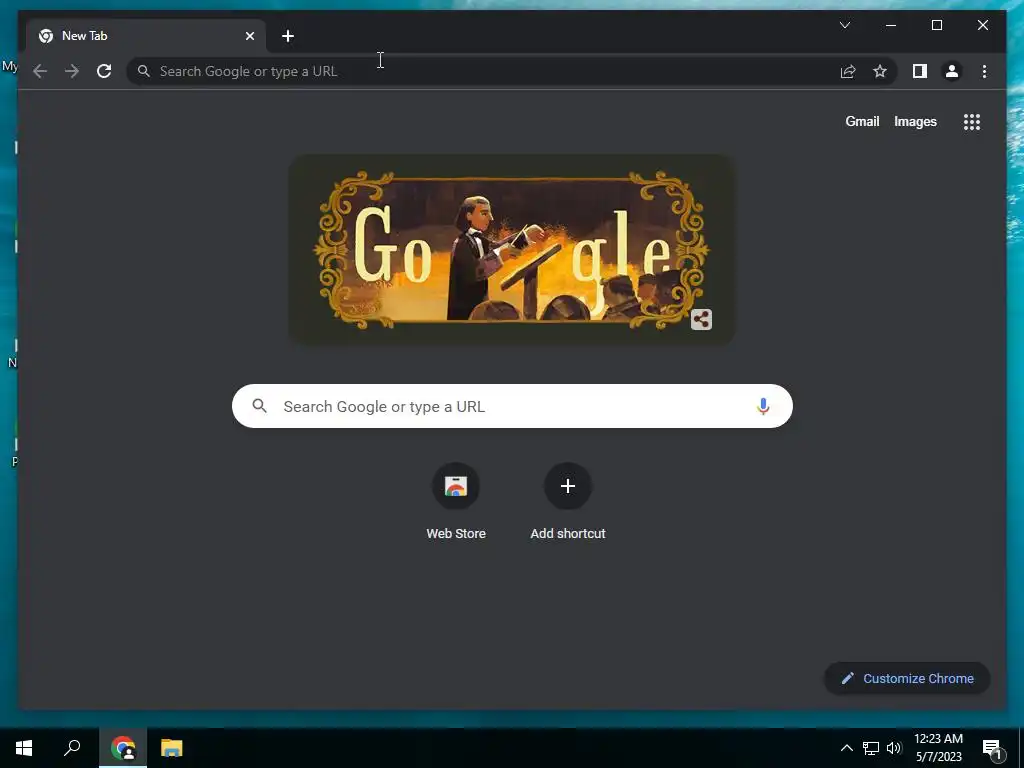This screenshot has width=1024, height=768.
Task: Show hidden system tray icons
Action: tap(846, 748)
